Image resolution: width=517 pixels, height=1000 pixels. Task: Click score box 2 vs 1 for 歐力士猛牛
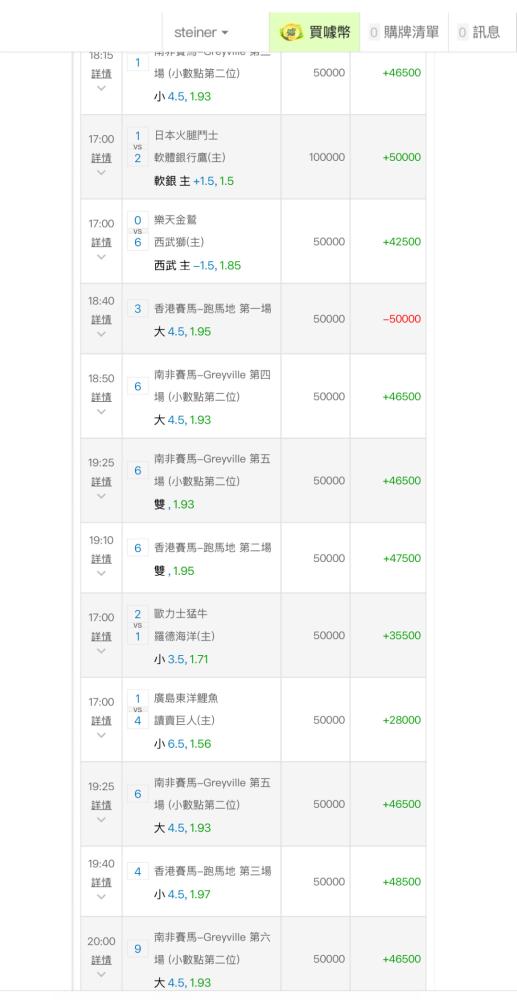(138, 625)
